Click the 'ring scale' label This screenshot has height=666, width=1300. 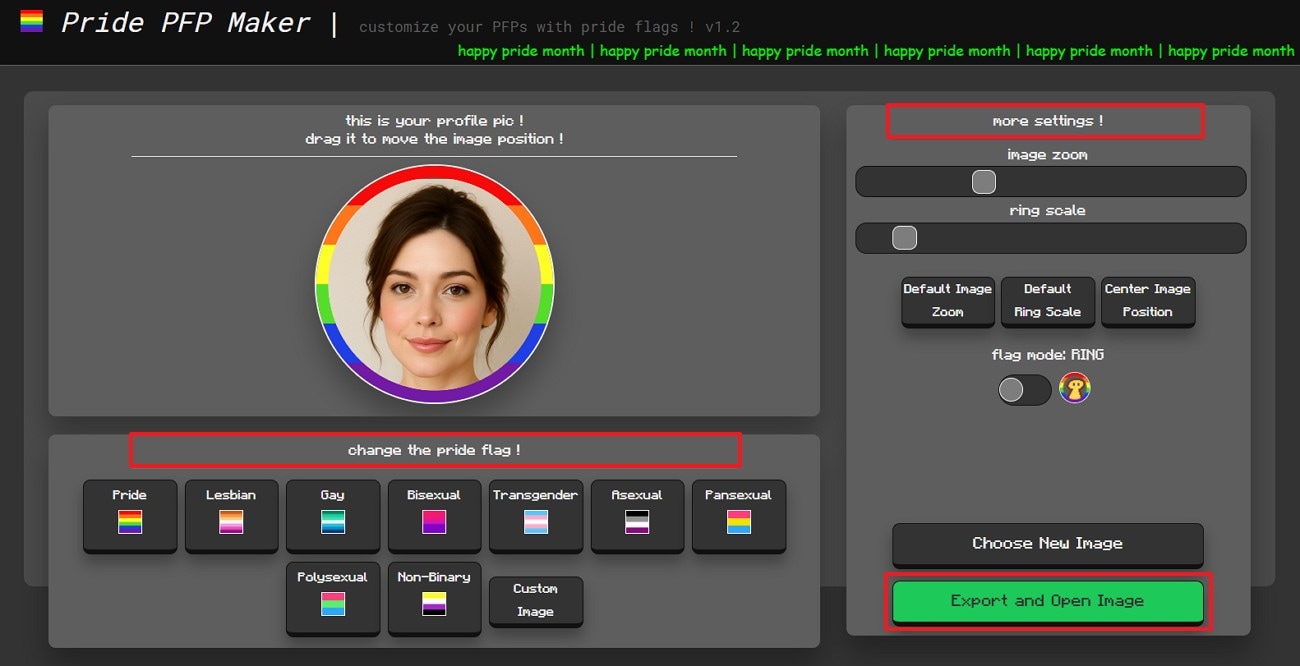pos(1048,211)
